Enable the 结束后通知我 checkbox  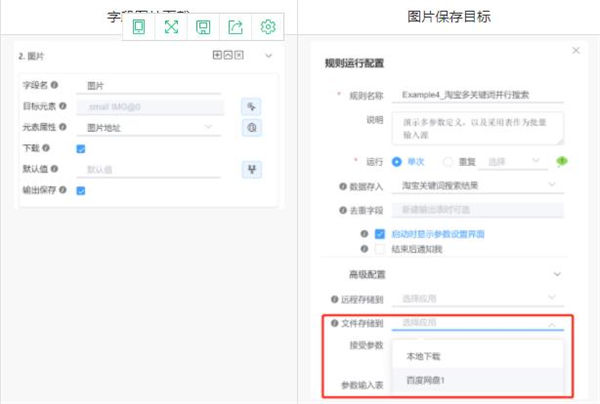click(x=380, y=248)
